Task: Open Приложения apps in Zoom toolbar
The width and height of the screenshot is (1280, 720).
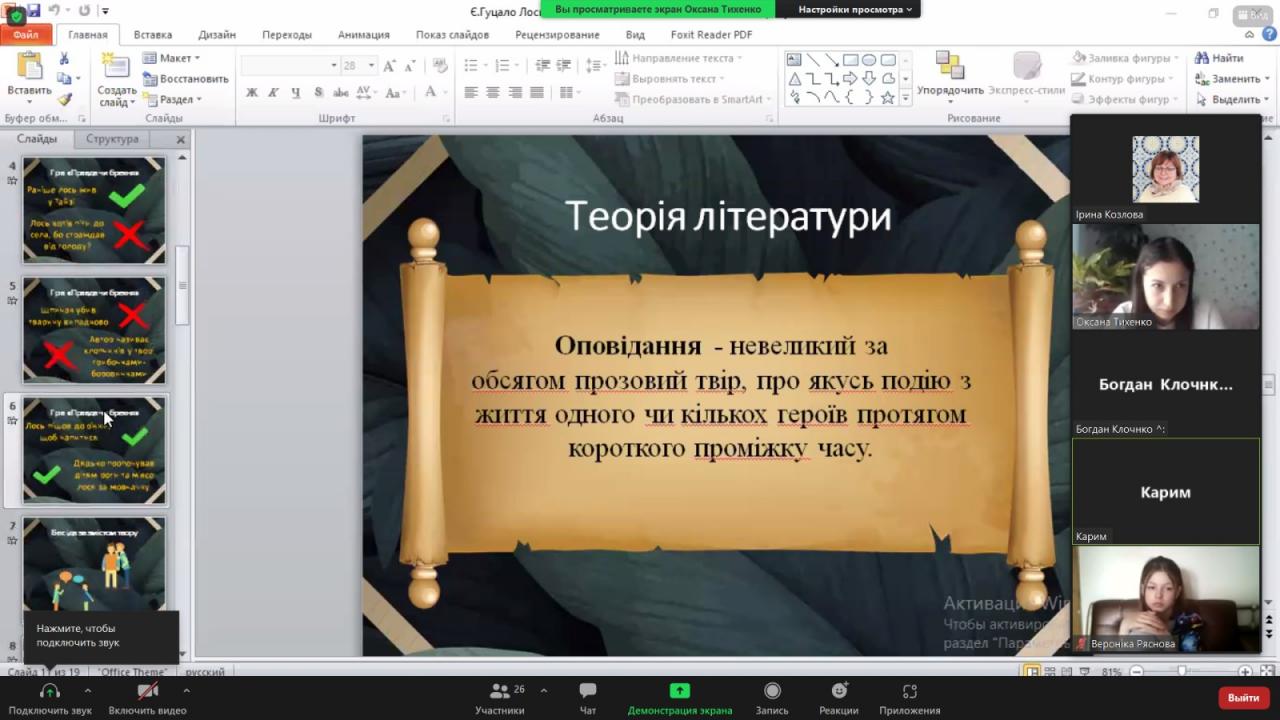Action: [909, 697]
